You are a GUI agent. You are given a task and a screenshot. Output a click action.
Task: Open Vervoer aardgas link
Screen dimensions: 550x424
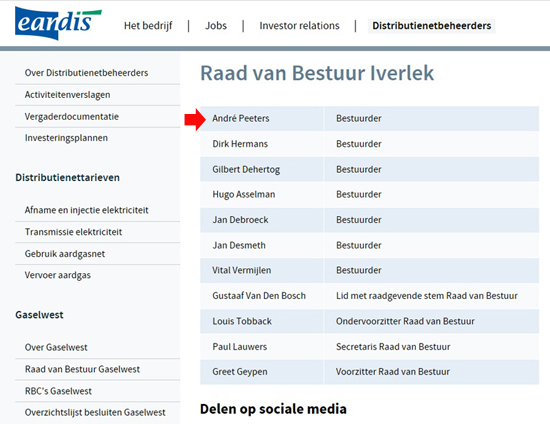(x=58, y=275)
